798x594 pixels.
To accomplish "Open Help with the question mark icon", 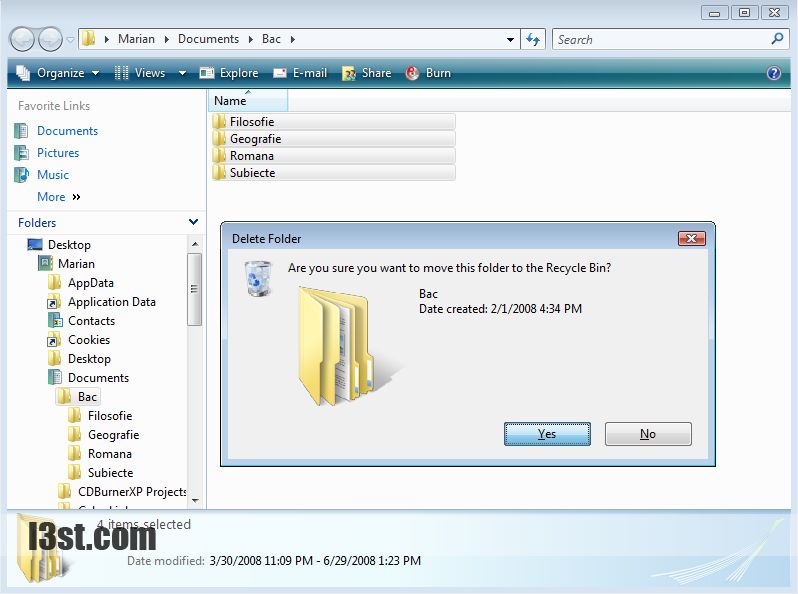I will pos(774,73).
